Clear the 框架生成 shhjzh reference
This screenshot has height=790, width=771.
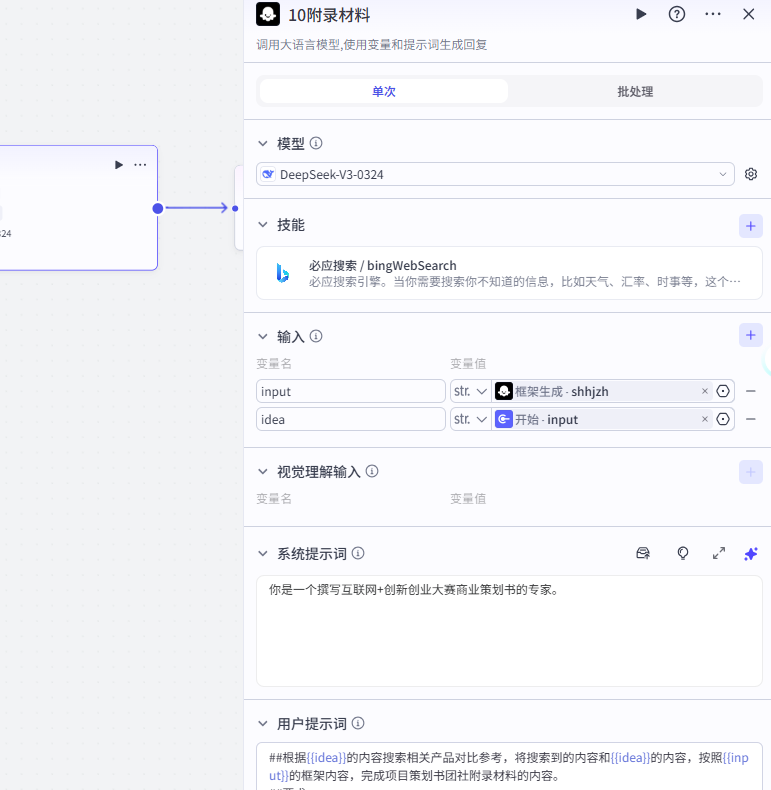pos(705,391)
